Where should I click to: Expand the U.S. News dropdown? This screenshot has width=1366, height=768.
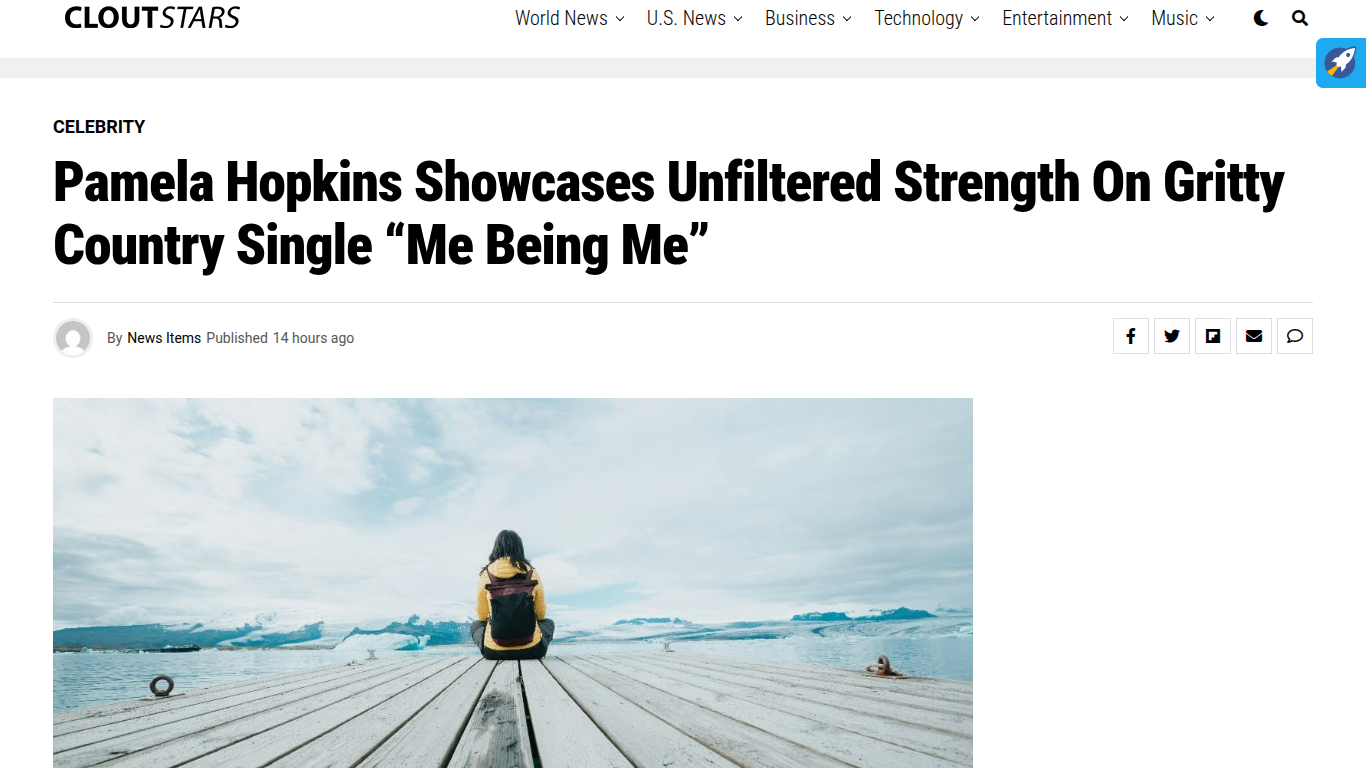point(694,18)
